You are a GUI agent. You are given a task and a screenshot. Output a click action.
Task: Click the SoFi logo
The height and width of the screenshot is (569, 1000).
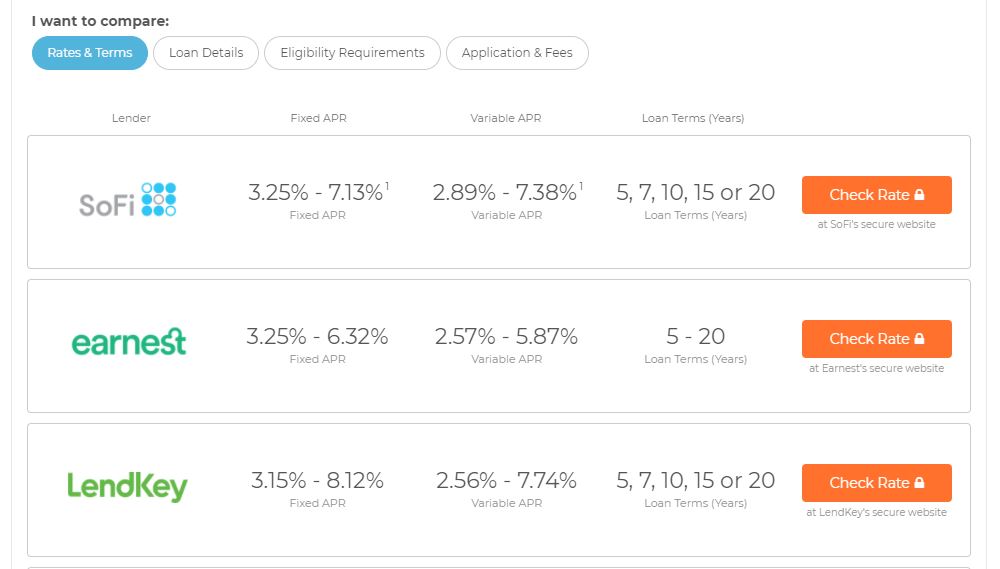[x=128, y=200]
